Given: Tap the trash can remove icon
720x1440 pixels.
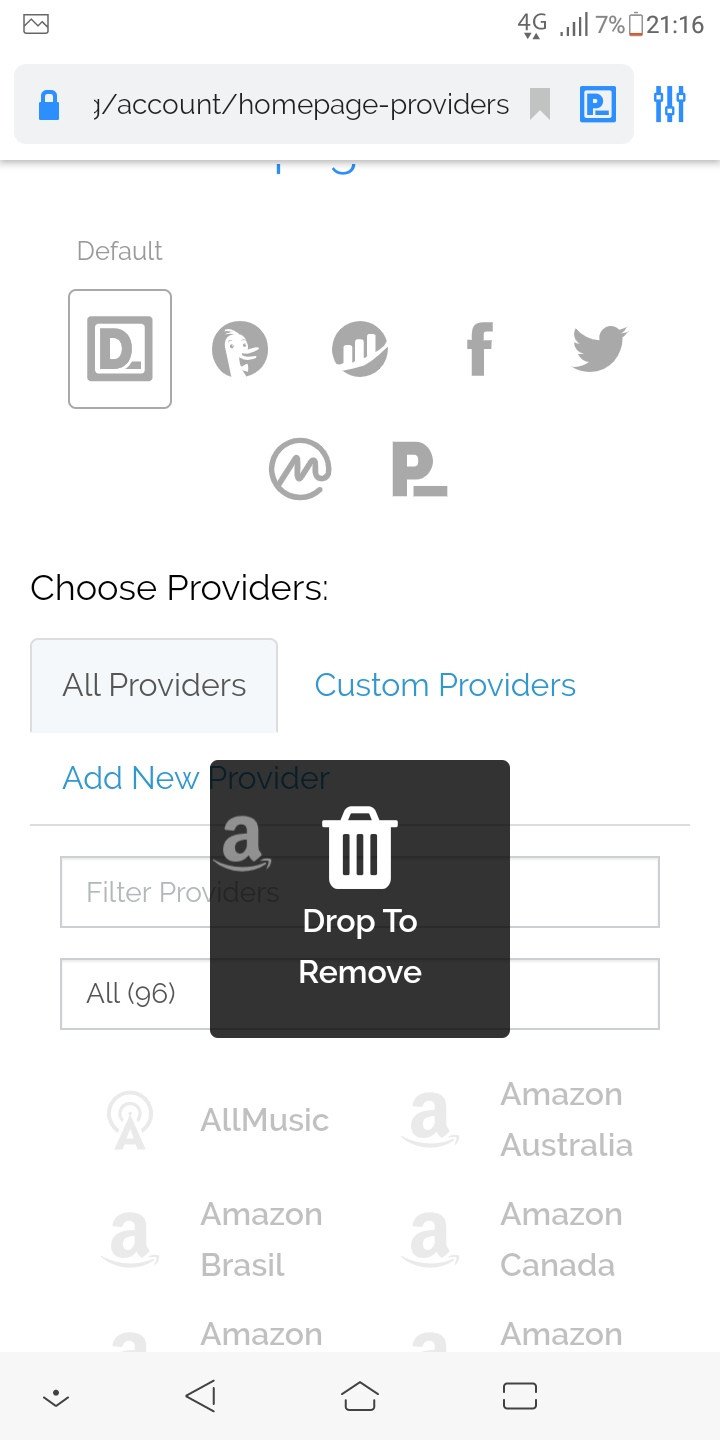Looking at the screenshot, I should point(360,848).
